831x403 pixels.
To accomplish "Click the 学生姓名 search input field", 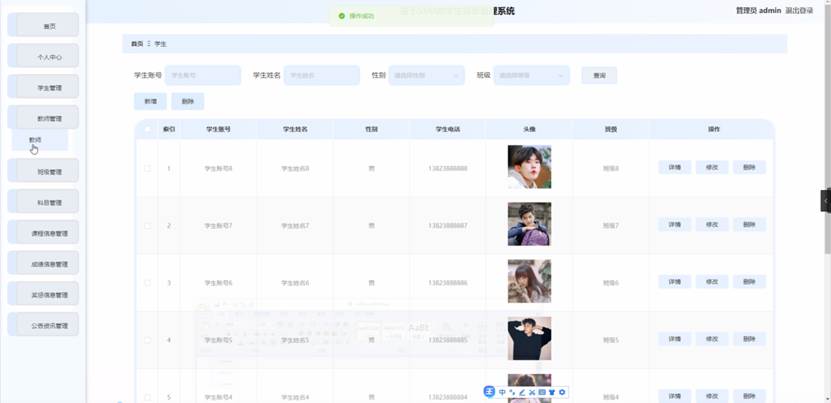I will click(x=322, y=75).
